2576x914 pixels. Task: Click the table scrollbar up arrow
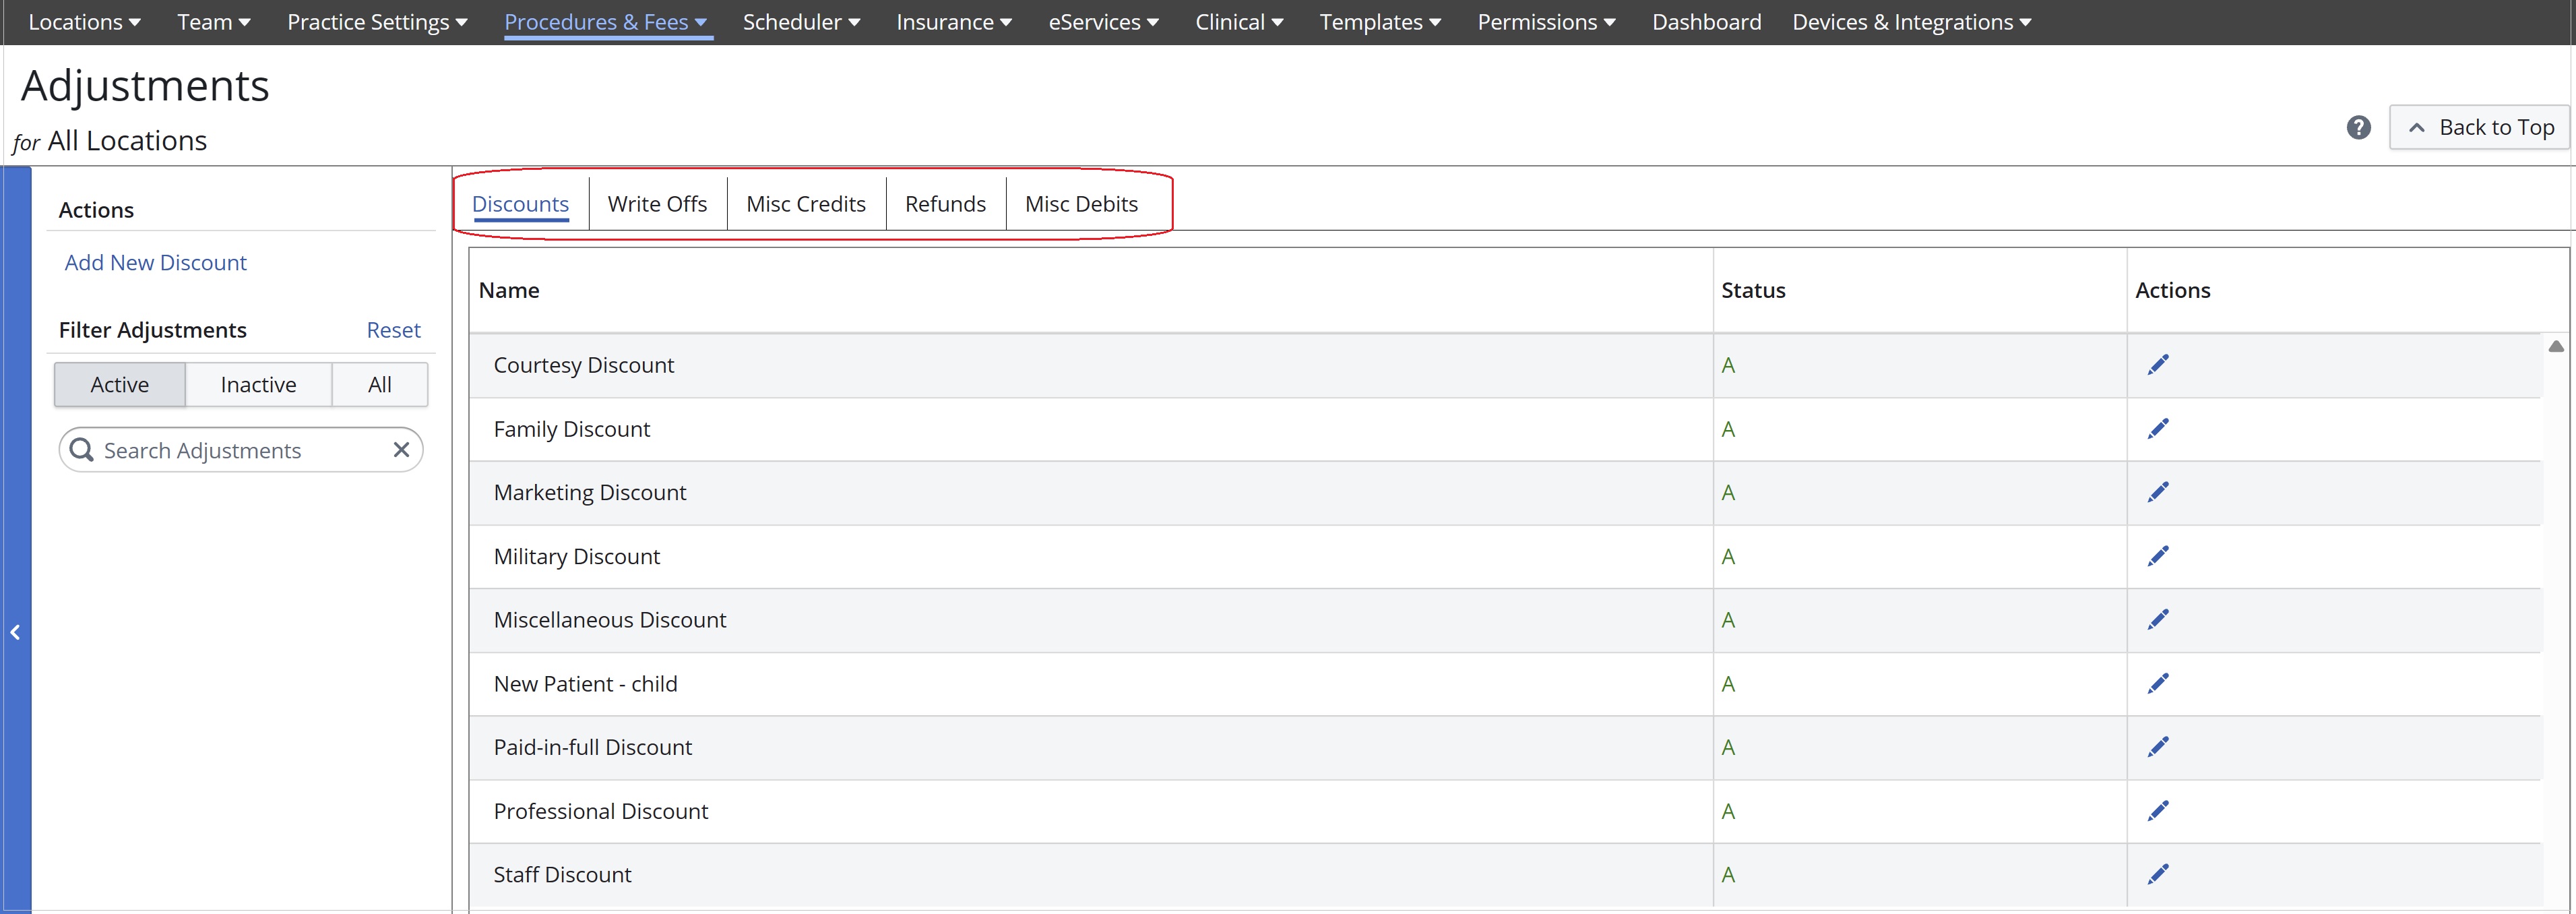tap(2555, 346)
